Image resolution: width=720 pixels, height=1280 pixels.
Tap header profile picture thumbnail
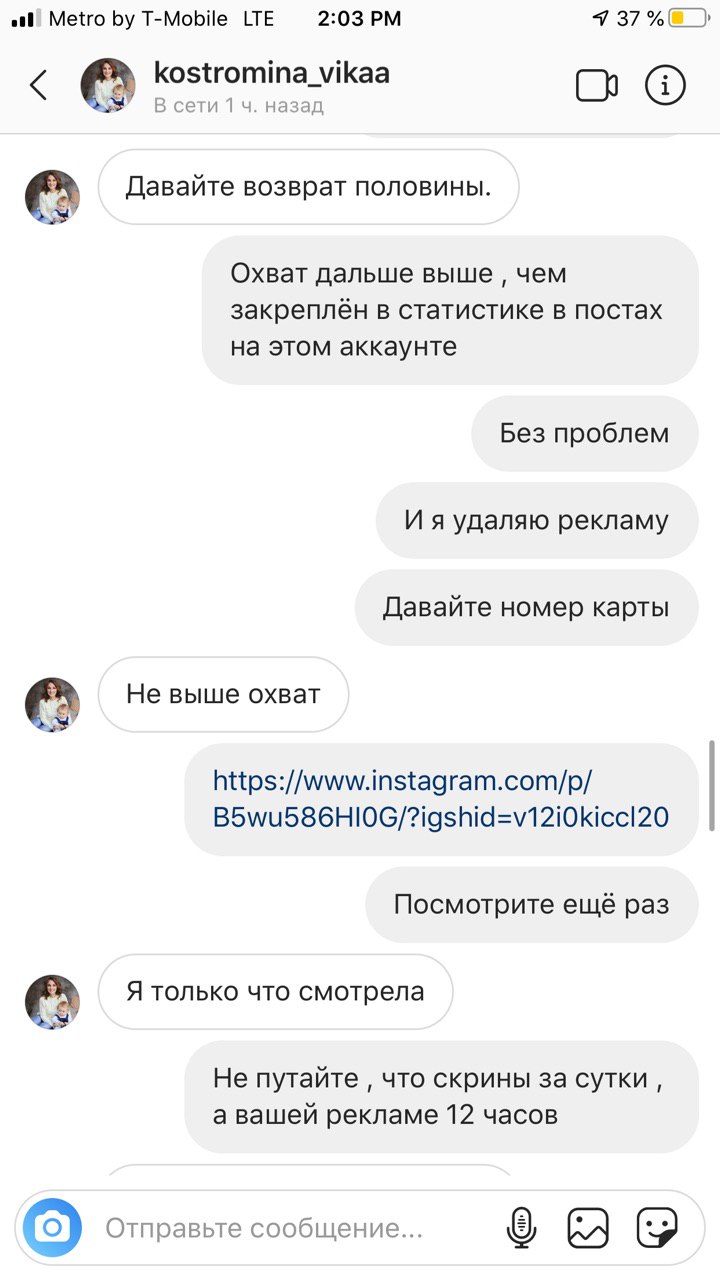point(108,85)
